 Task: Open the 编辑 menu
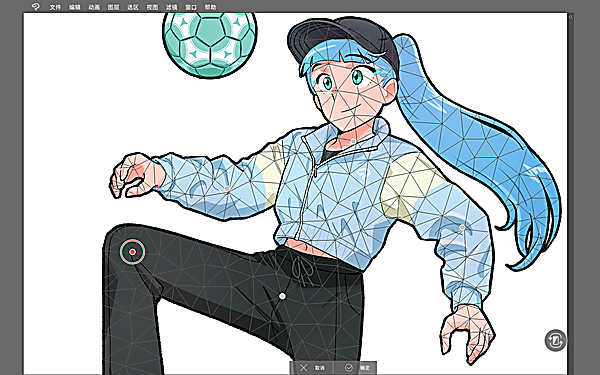pos(75,7)
